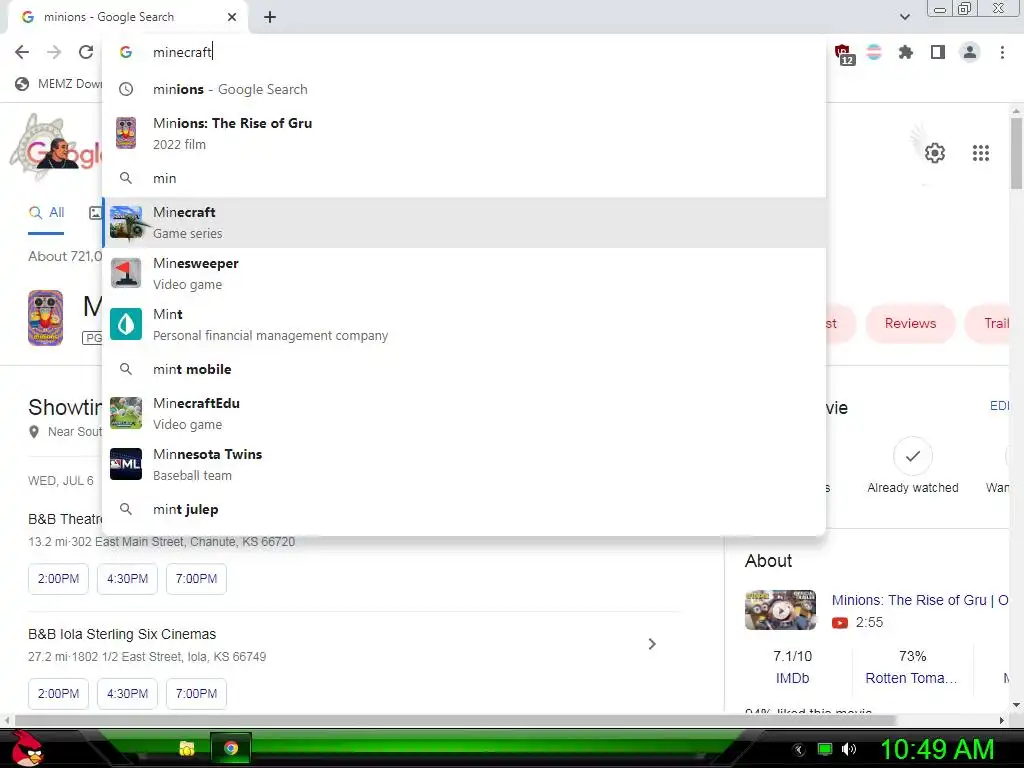This screenshot has width=1024, height=768.
Task: Open Chrome's three-dot menu
Action: click(1002, 52)
